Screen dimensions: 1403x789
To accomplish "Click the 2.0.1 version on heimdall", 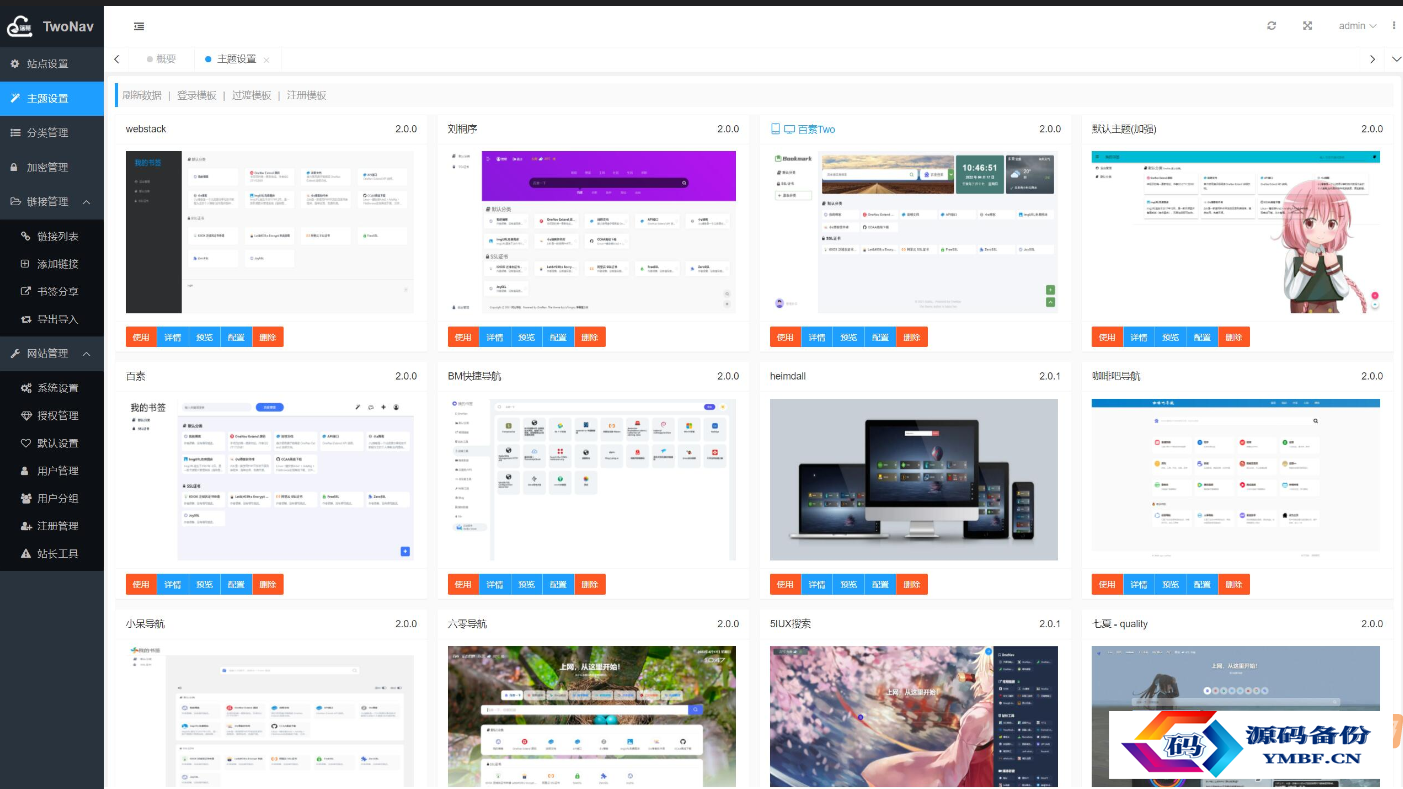I will click(1050, 376).
